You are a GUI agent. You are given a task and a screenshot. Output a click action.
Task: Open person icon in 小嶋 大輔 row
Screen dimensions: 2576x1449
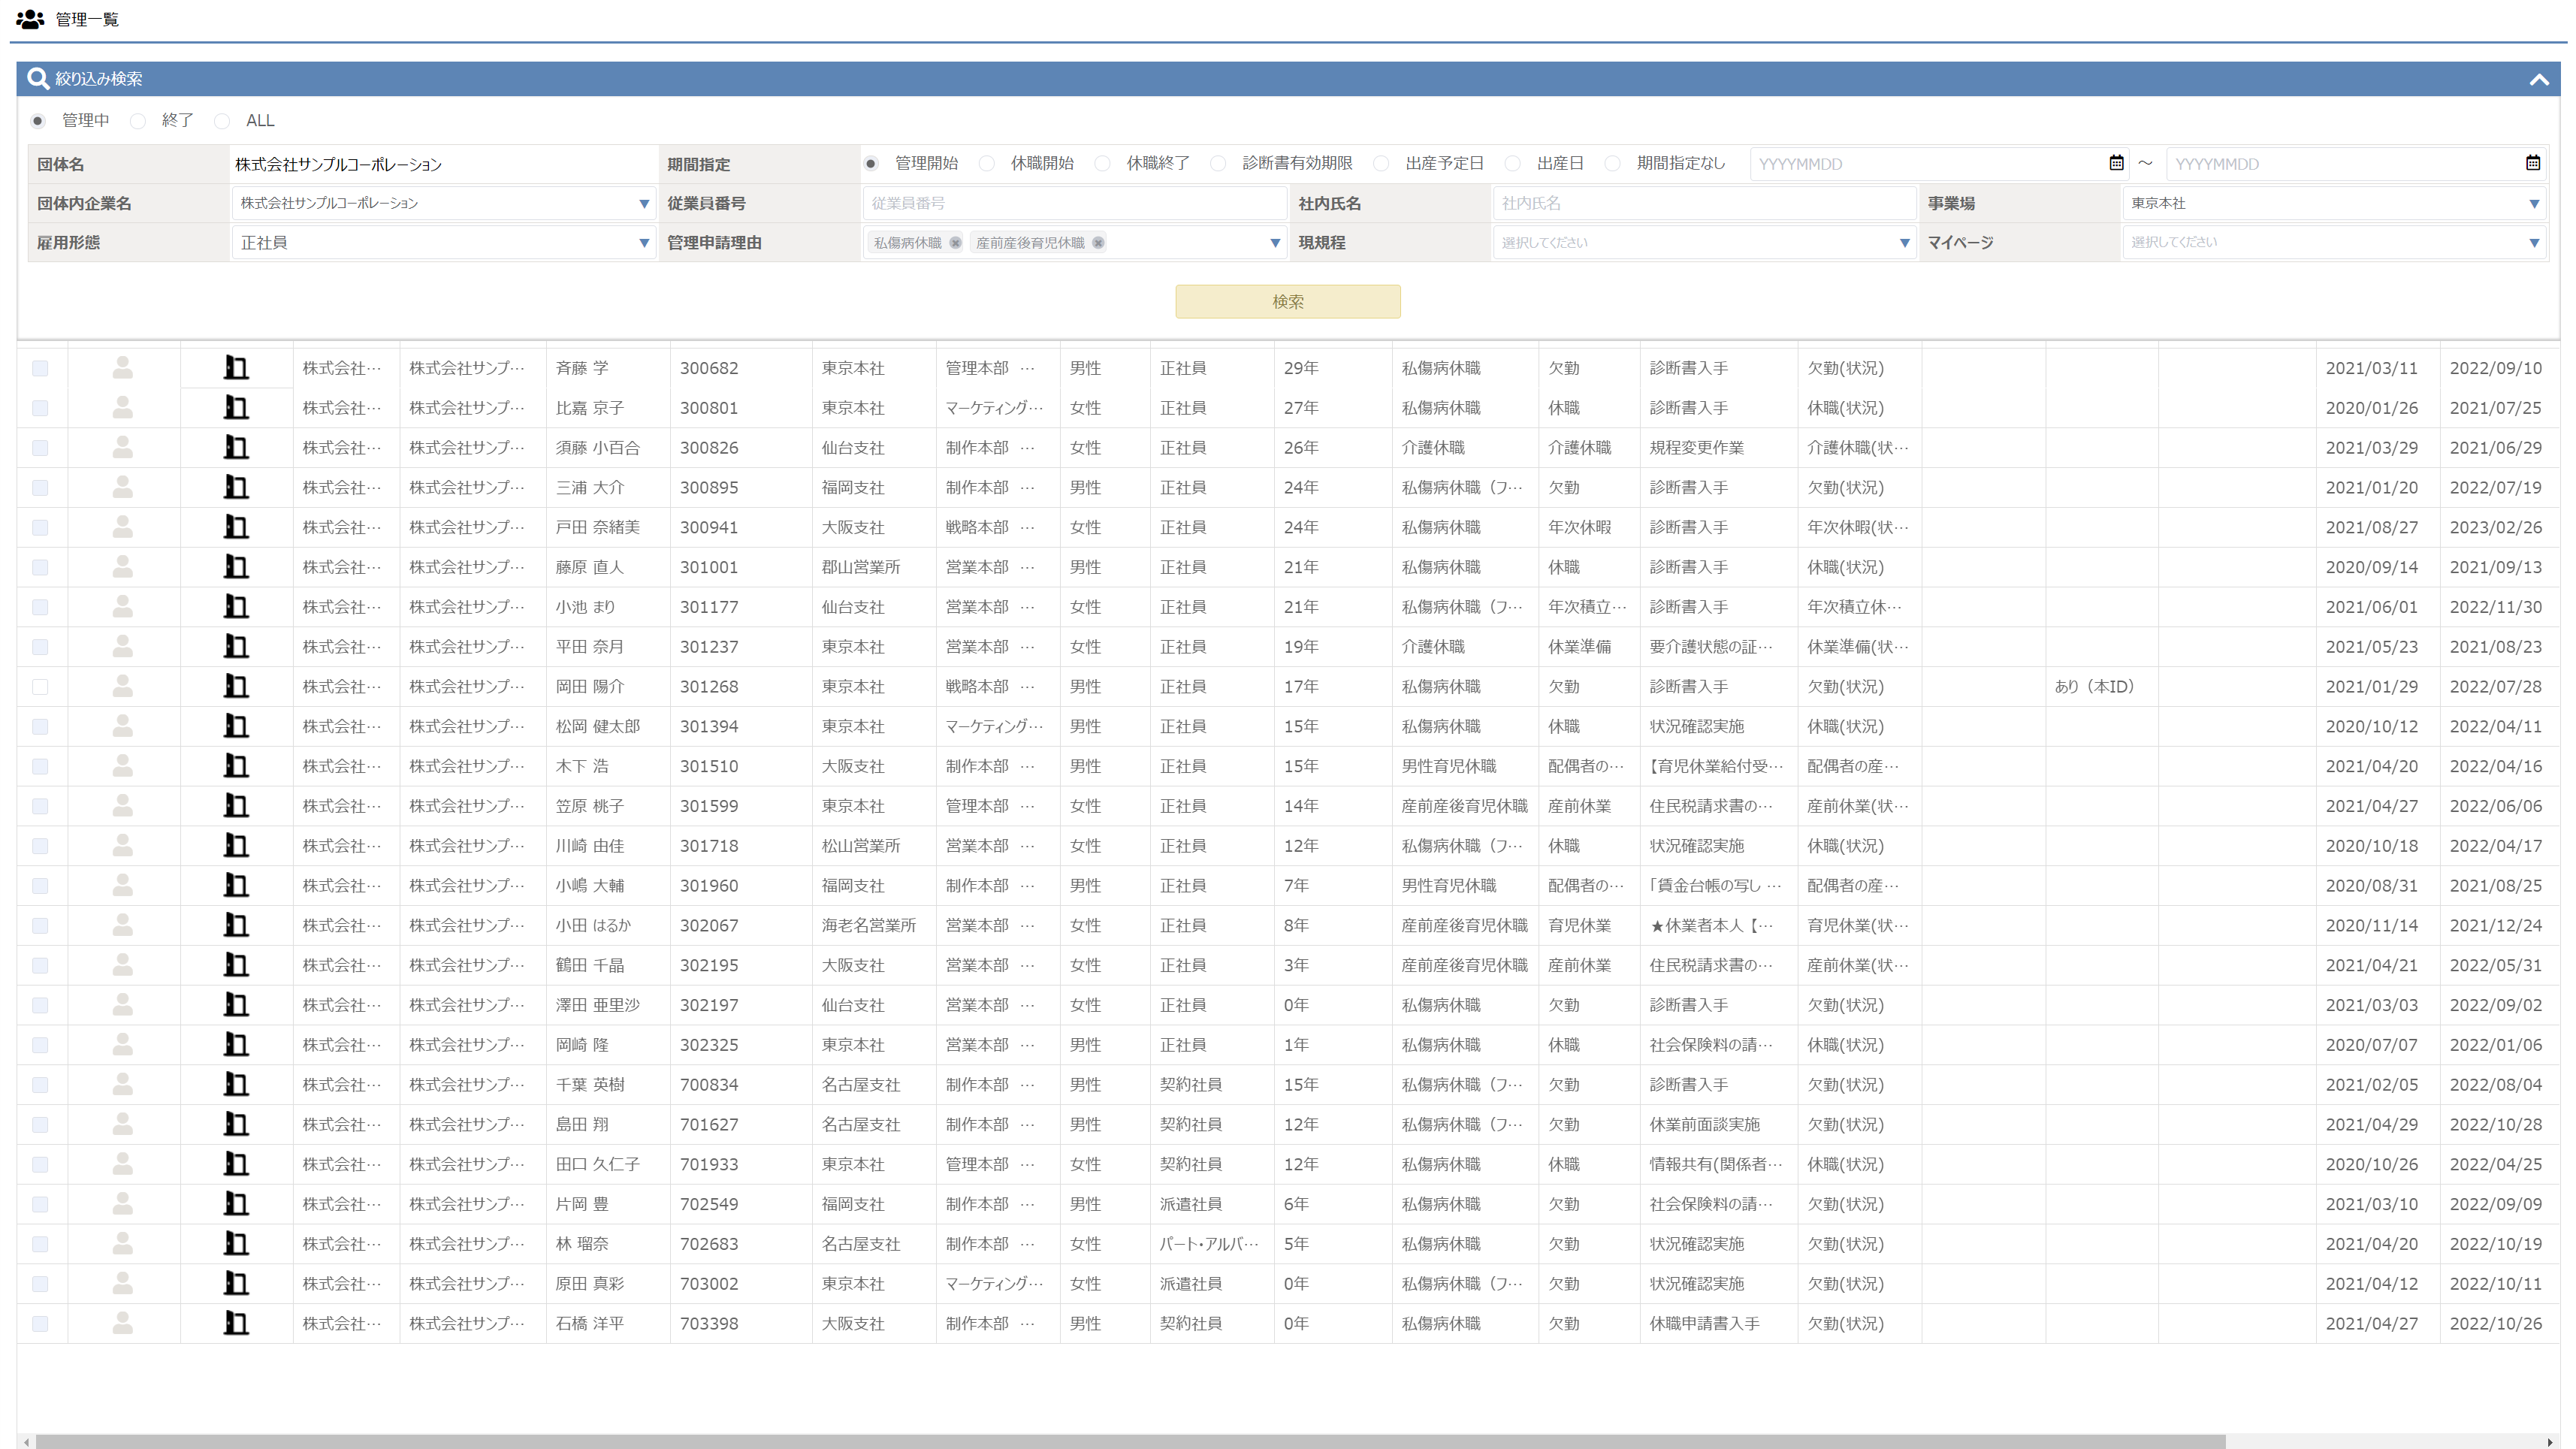click(x=123, y=886)
